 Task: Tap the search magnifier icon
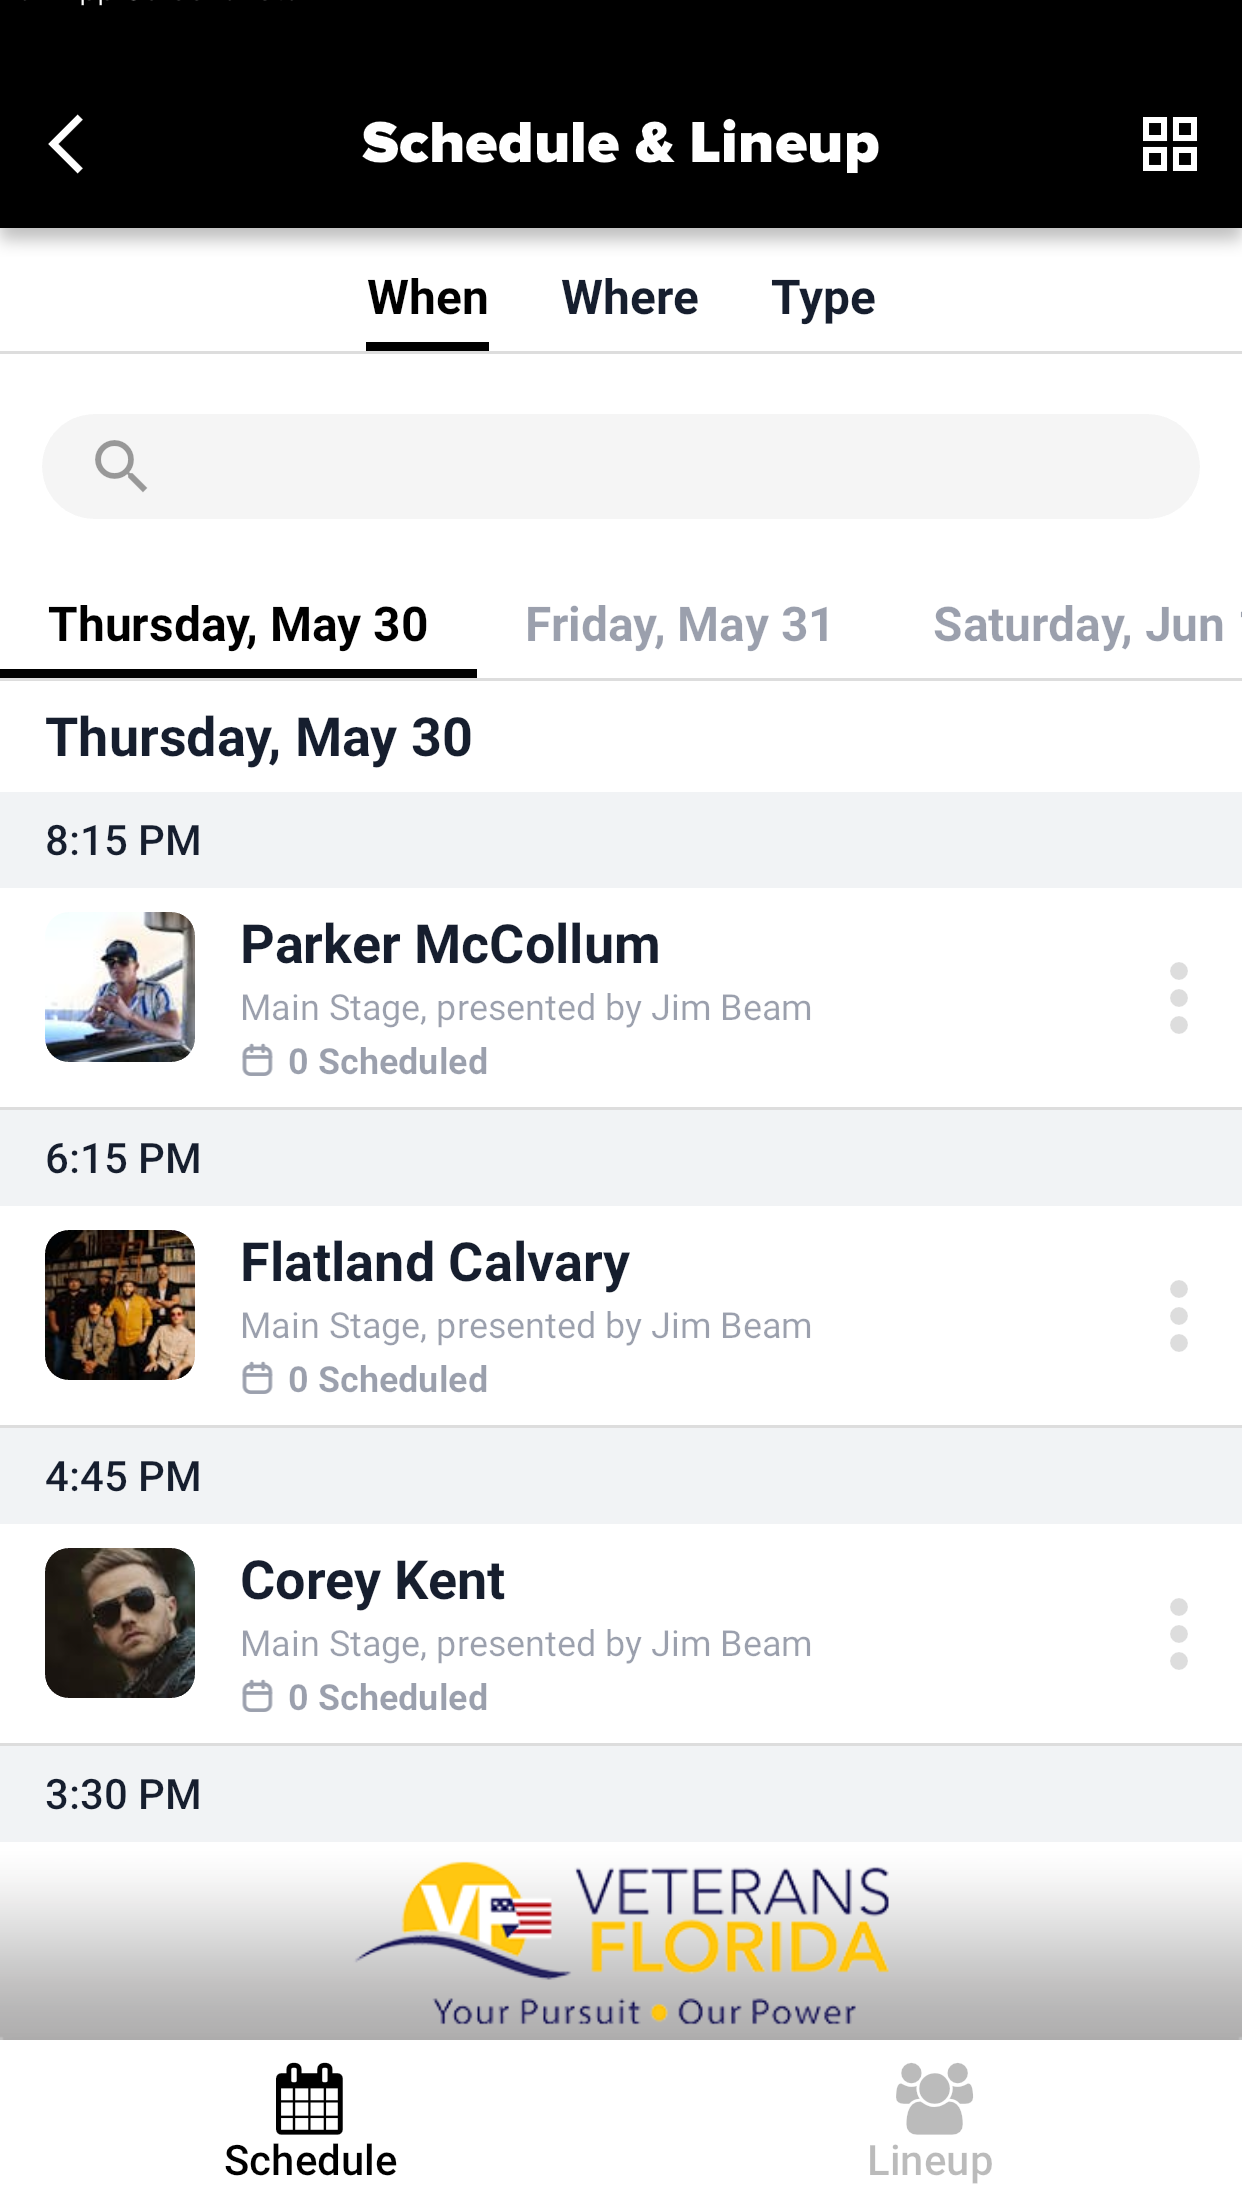point(121,466)
